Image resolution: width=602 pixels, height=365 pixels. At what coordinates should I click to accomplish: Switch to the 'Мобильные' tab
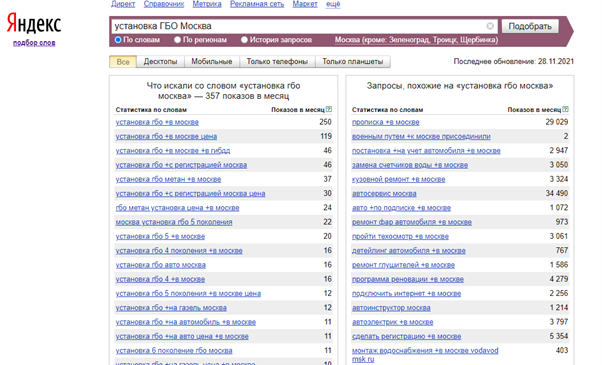(x=212, y=62)
